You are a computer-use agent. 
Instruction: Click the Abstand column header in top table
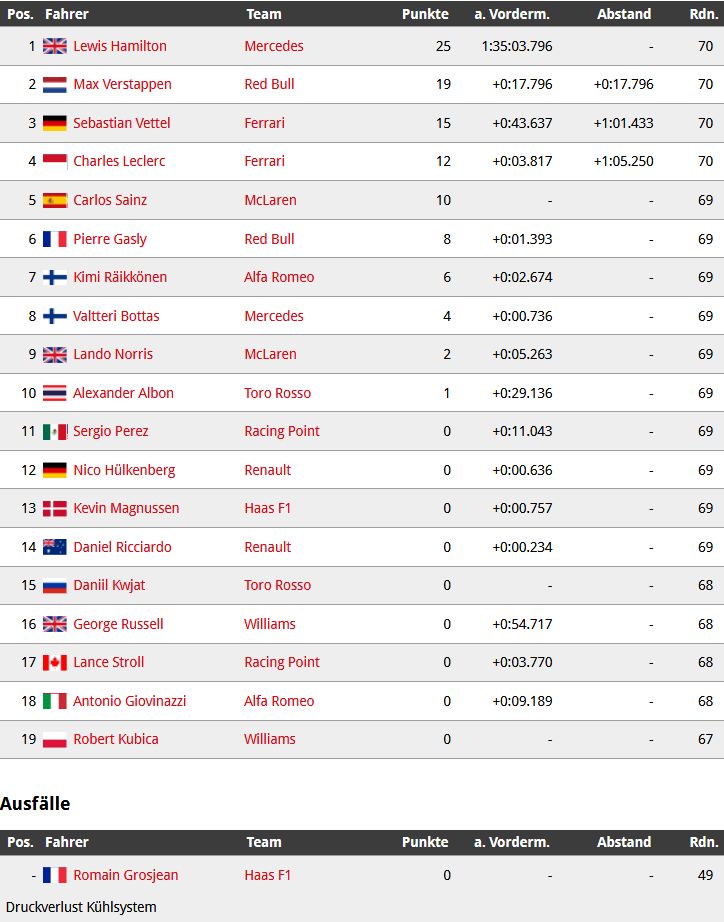(x=624, y=14)
